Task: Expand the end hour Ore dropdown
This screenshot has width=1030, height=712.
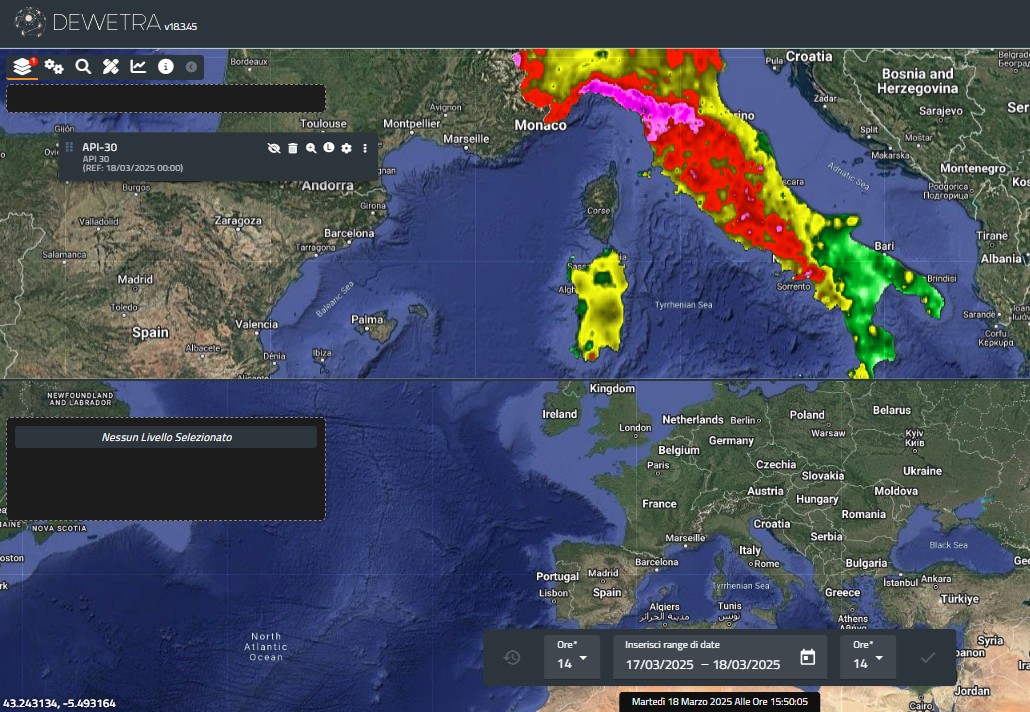Action: pyautogui.click(x=867, y=658)
